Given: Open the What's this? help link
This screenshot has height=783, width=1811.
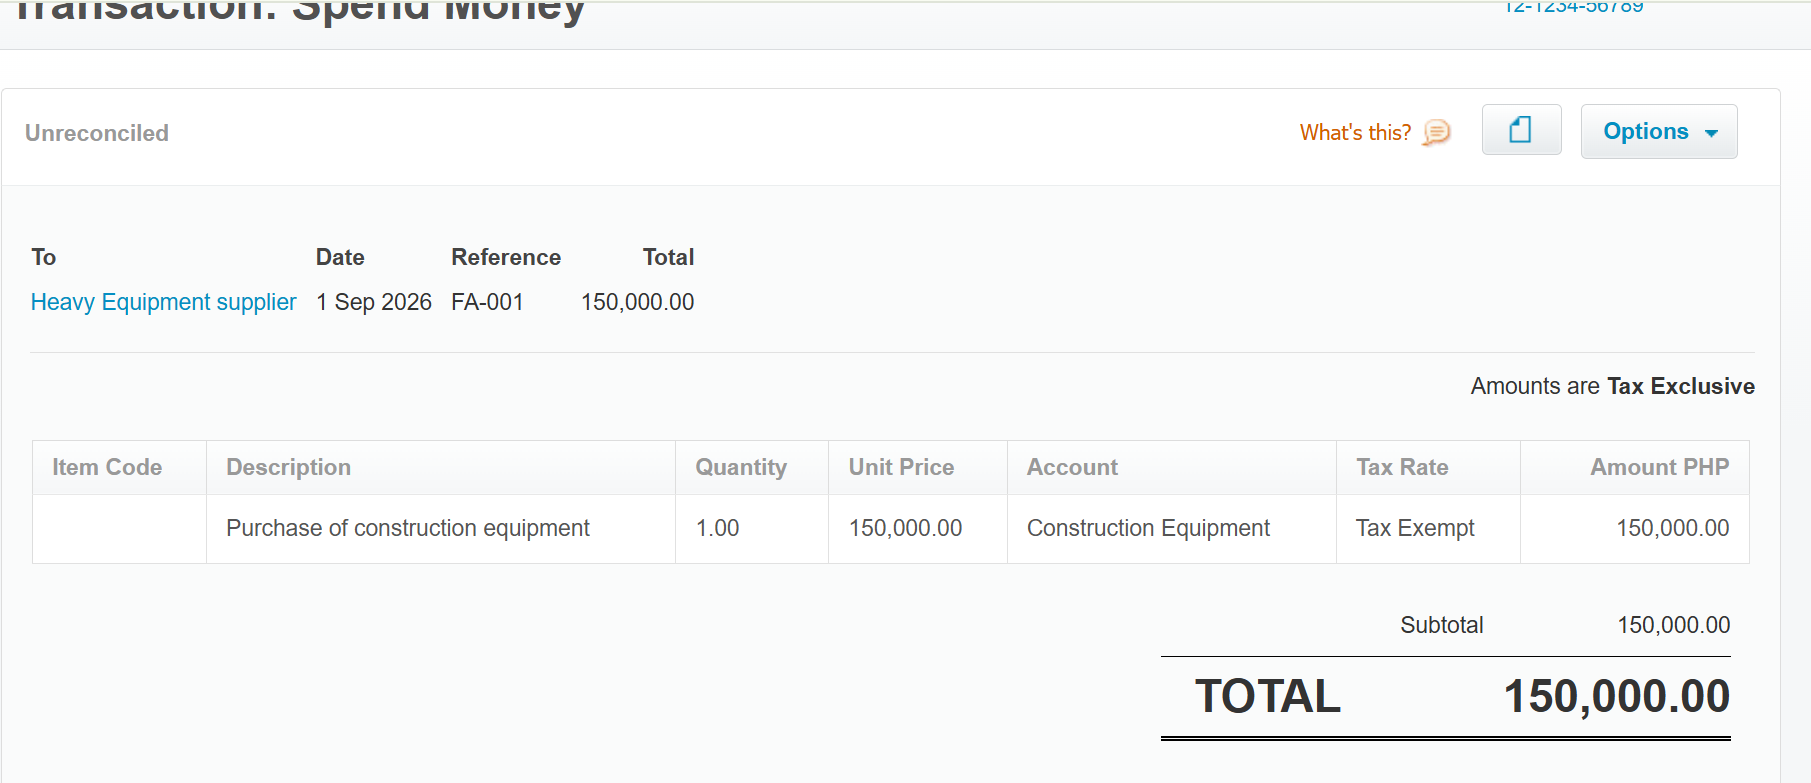Looking at the screenshot, I should [x=1355, y=132].
